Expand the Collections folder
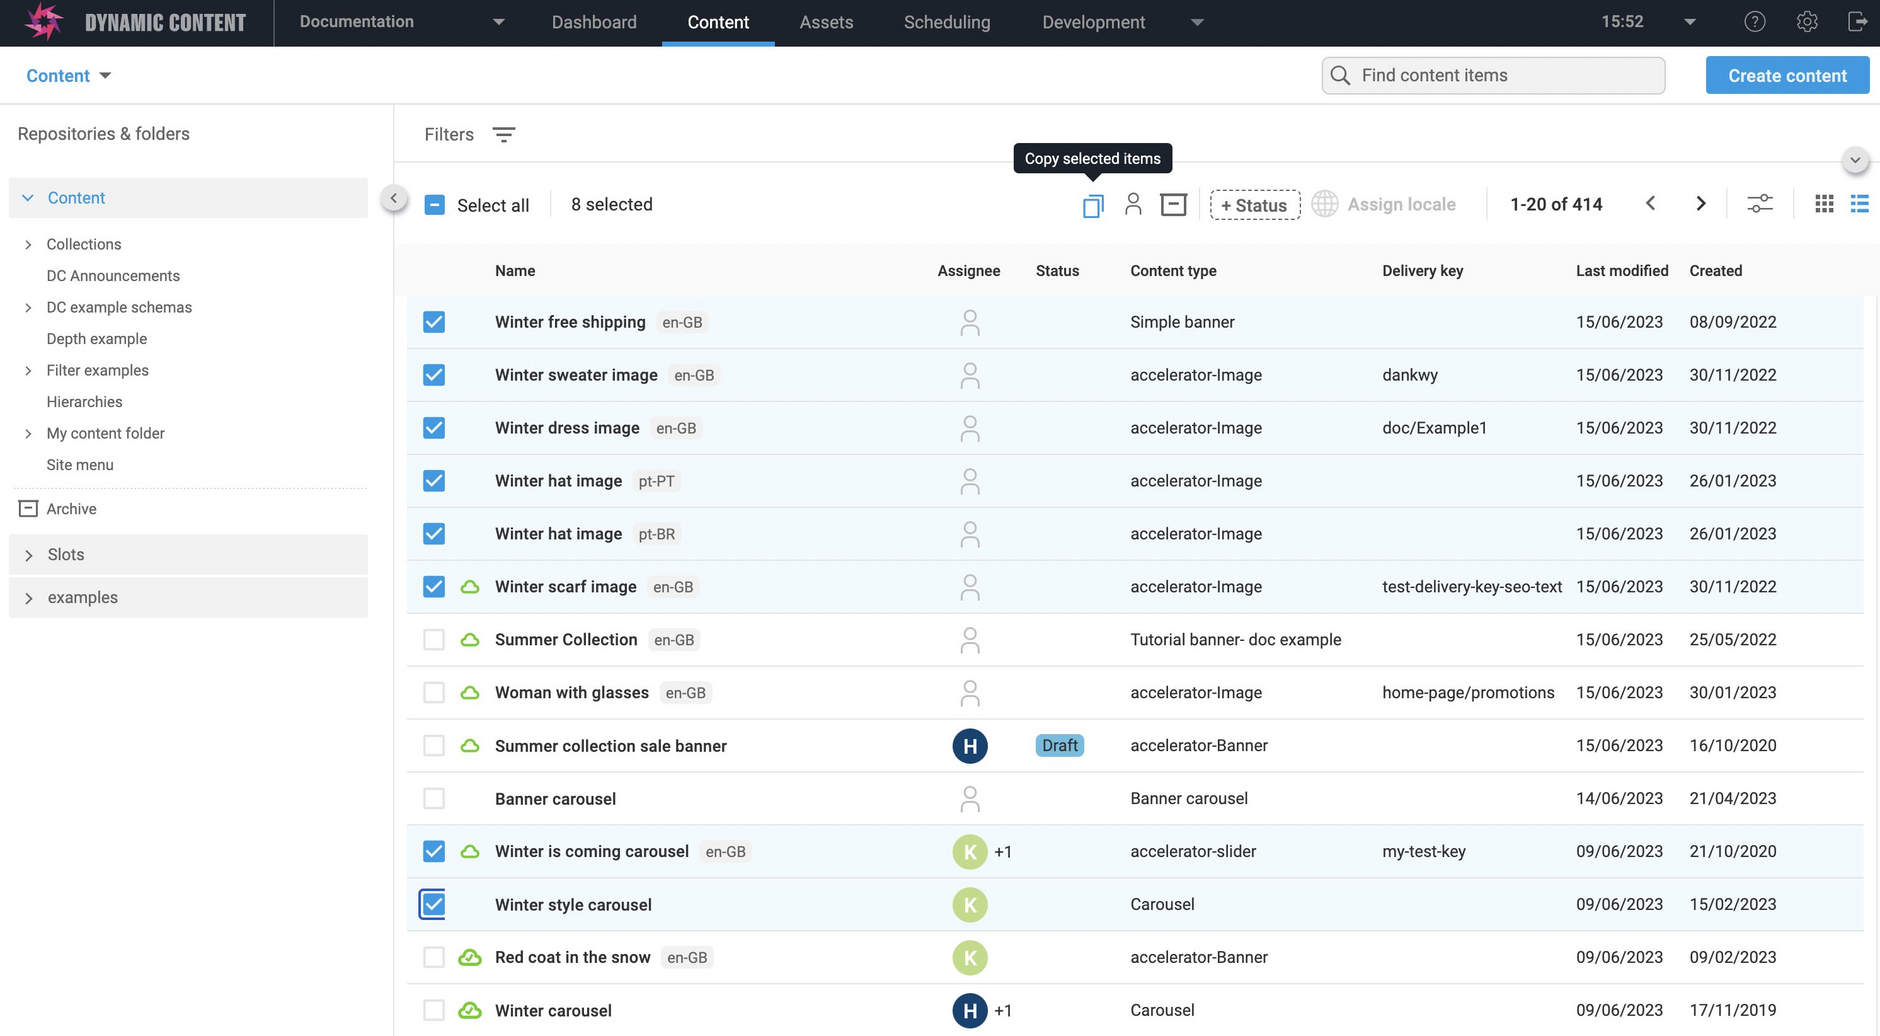 [28, 245]
